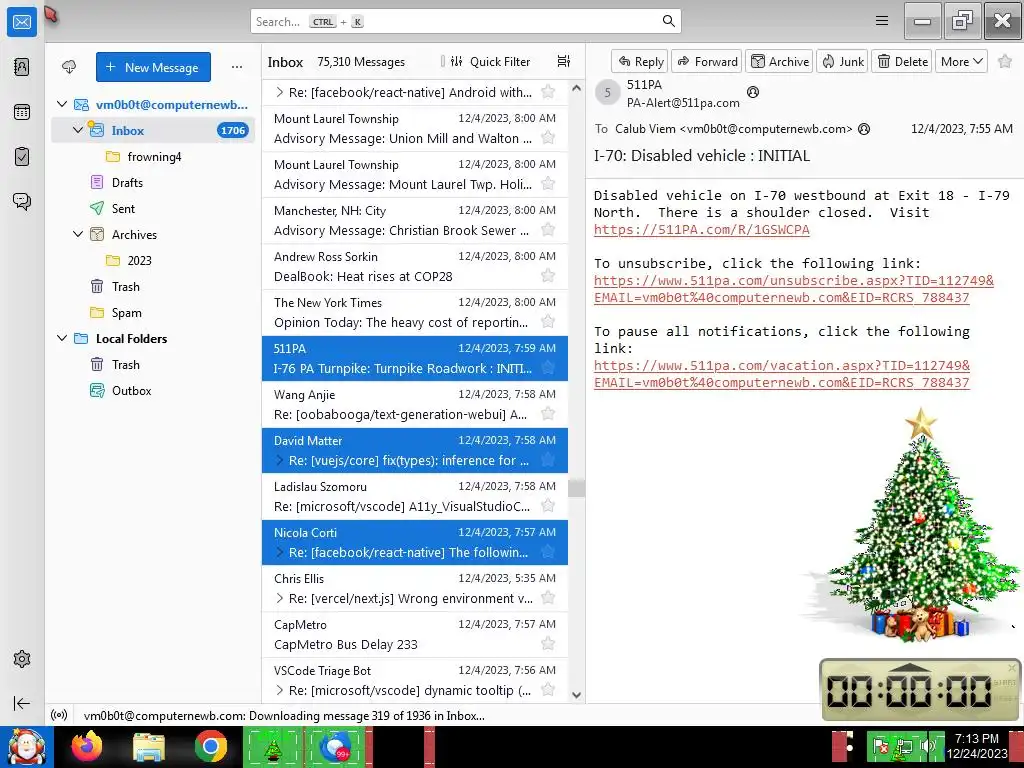Delete the open message
The height and width of the screenshot is (768, 1024).
pos(902,61)
